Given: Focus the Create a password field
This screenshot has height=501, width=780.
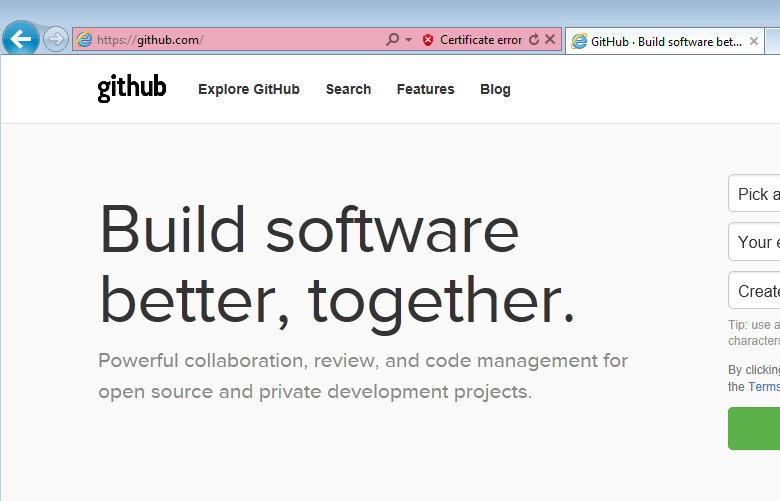Looking at the screenshot, I should click(754, 291).
